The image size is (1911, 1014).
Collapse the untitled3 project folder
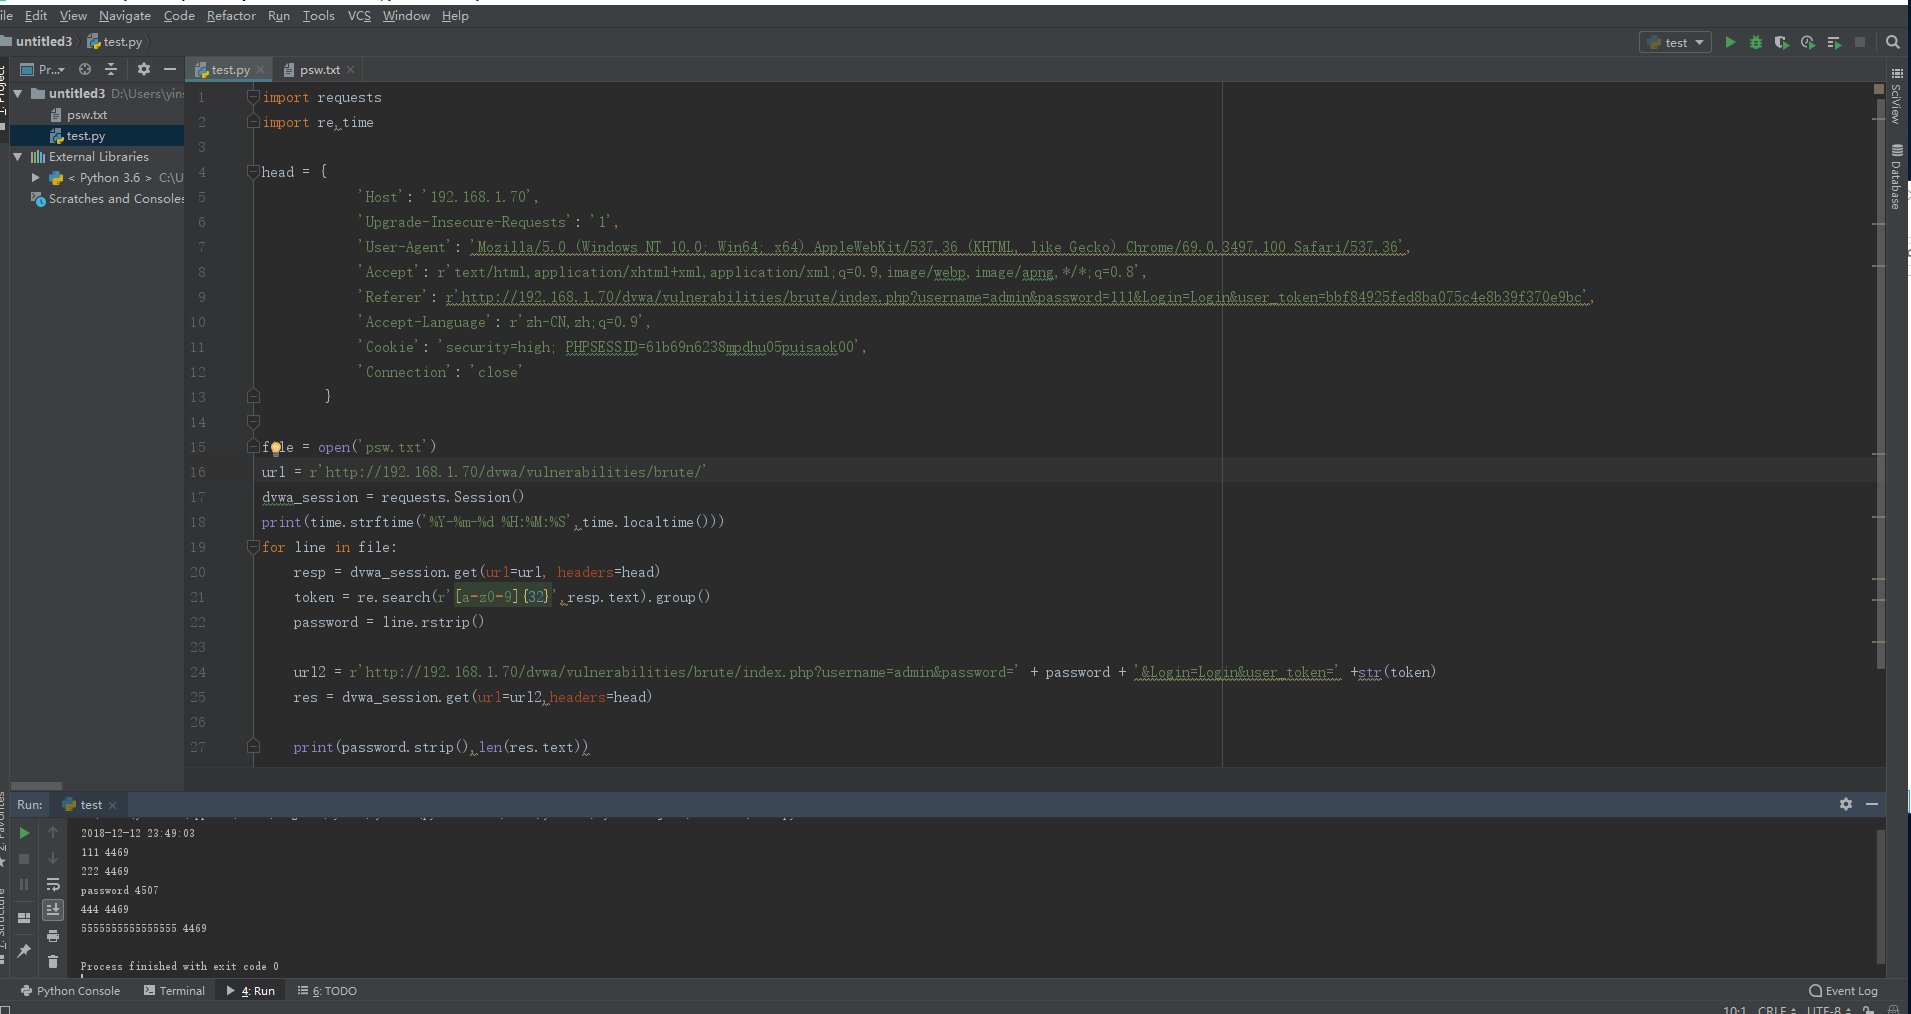[x=18, y=93]
